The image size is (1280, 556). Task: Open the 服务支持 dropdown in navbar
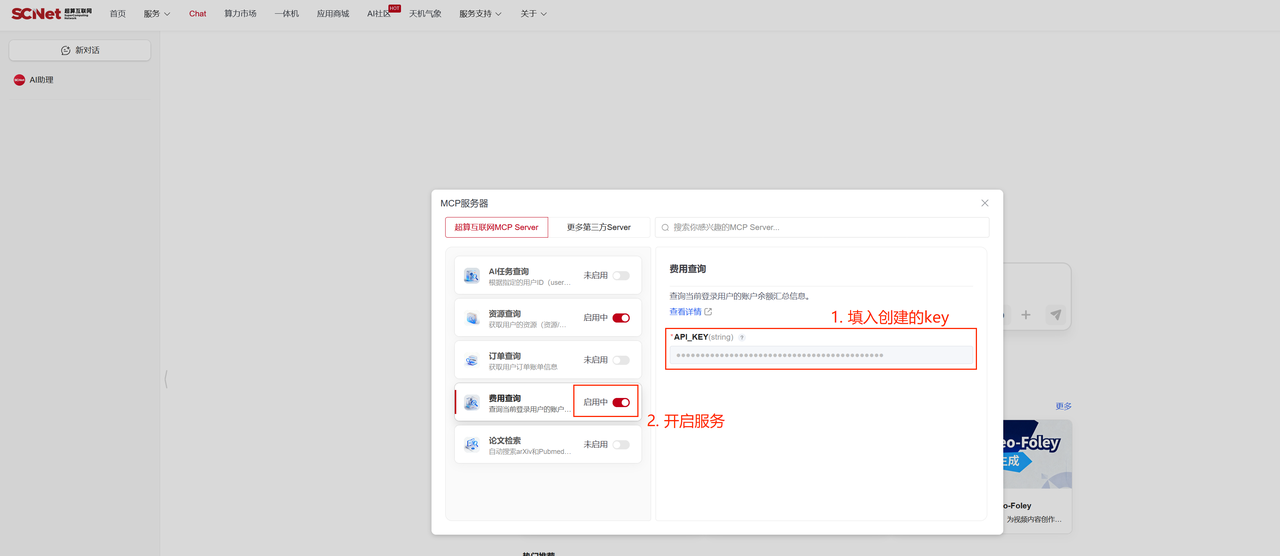point(480,14)
